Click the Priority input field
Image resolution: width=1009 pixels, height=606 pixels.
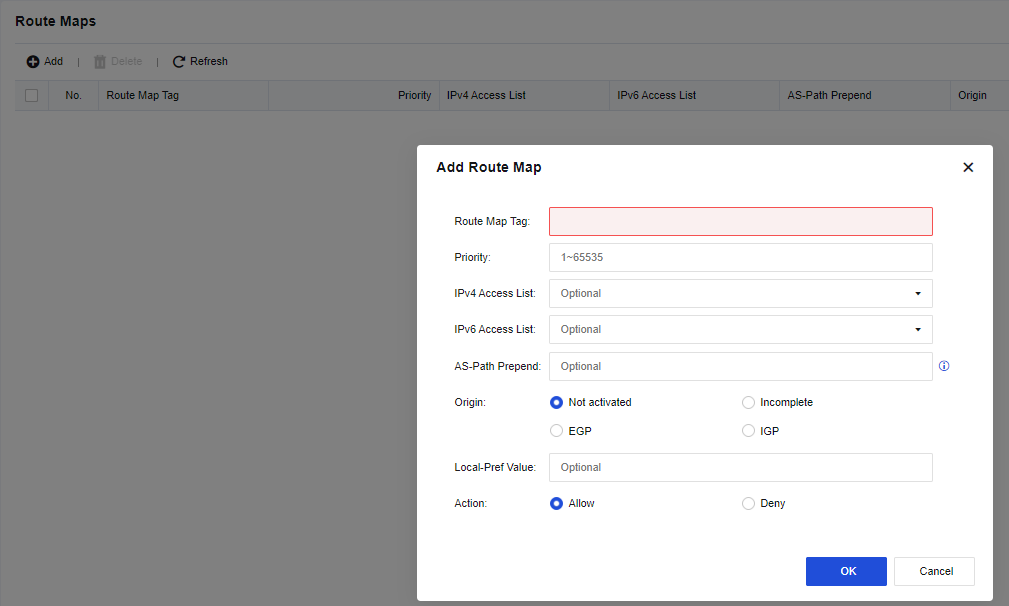tap(740, 257)
